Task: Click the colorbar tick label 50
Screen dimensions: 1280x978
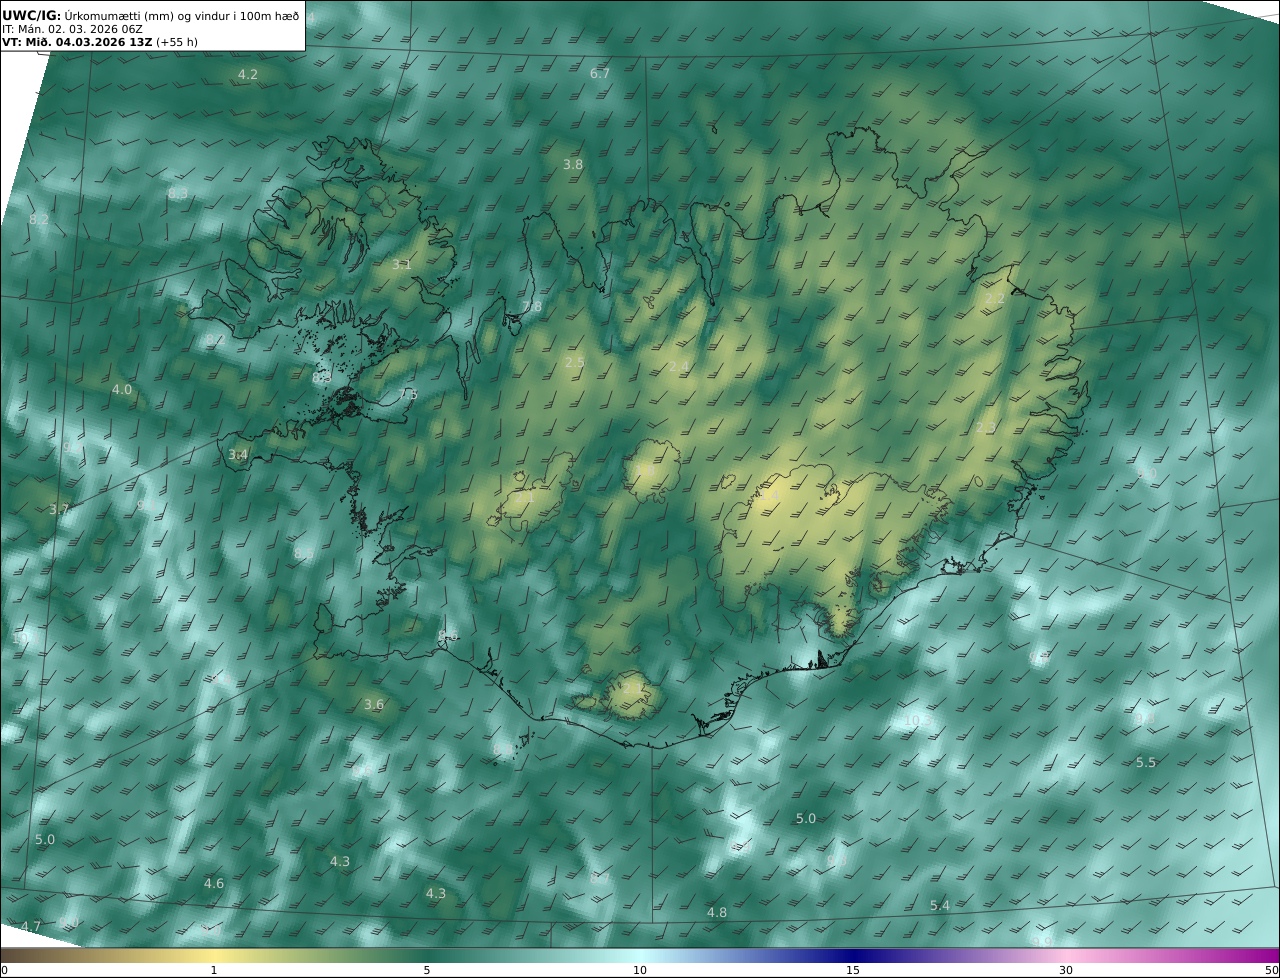Action: (1272, 970)
